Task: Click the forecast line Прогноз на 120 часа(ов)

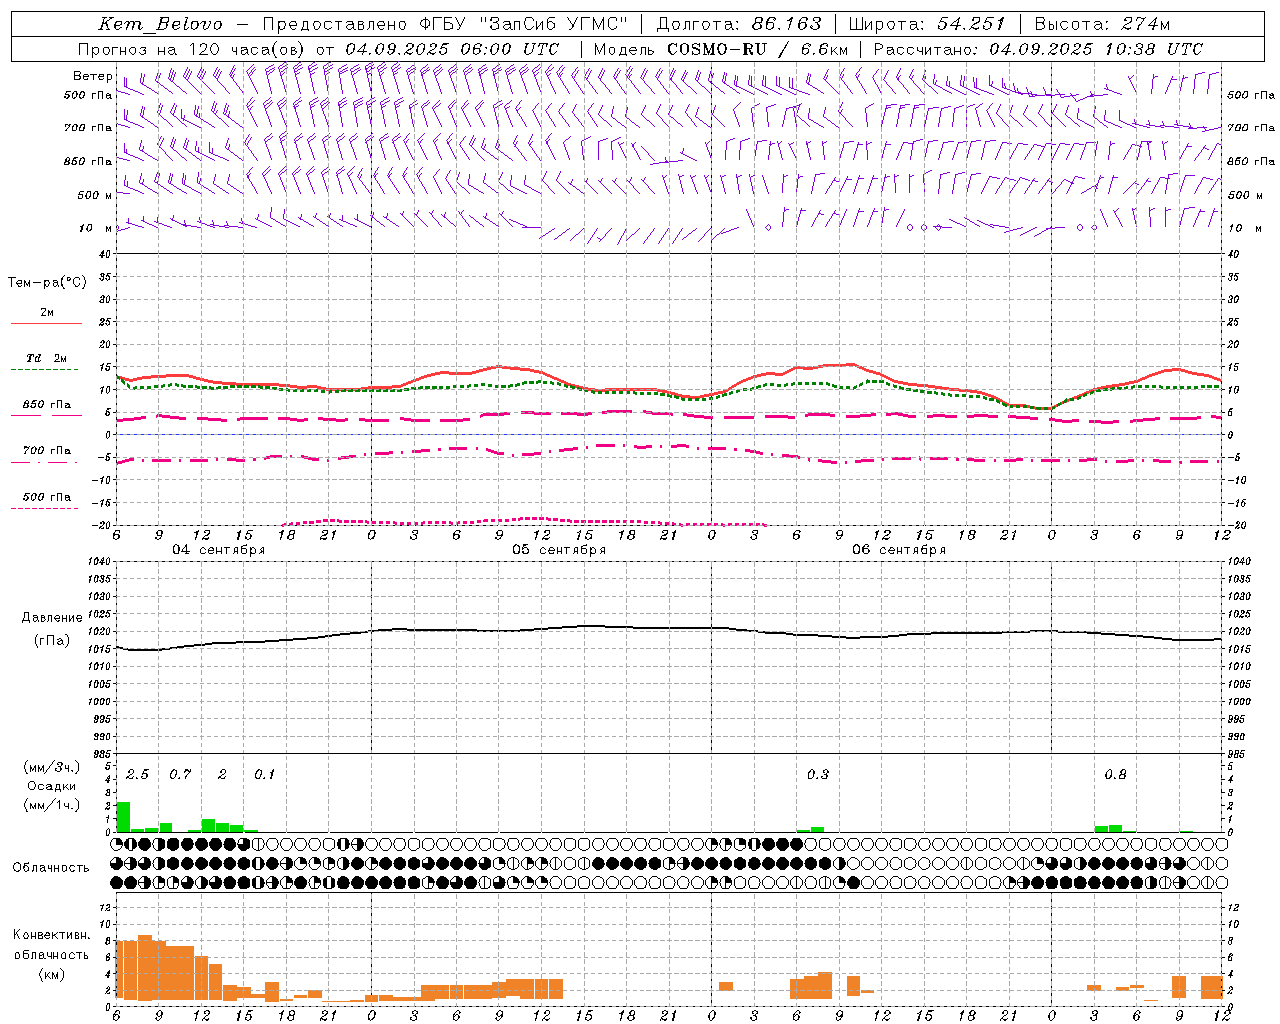Action: click(193, 49)
